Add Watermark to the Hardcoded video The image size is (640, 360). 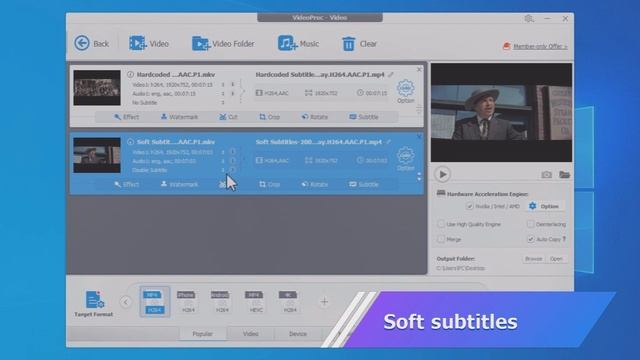pyautogui.click(x=179, y=117)
